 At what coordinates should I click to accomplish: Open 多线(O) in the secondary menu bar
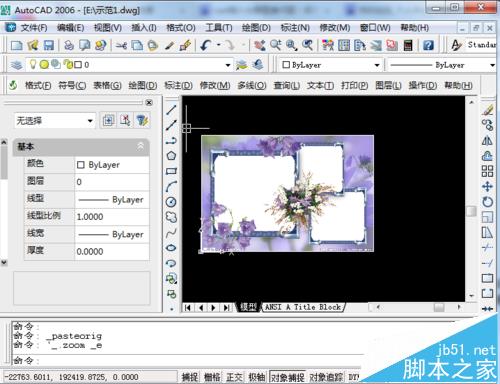[252, 86]
